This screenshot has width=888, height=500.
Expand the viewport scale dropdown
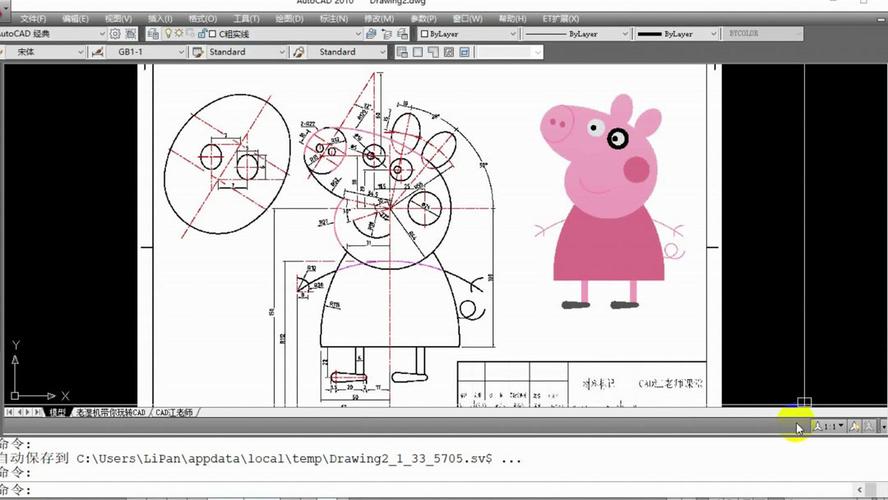(x=537, y=53)
